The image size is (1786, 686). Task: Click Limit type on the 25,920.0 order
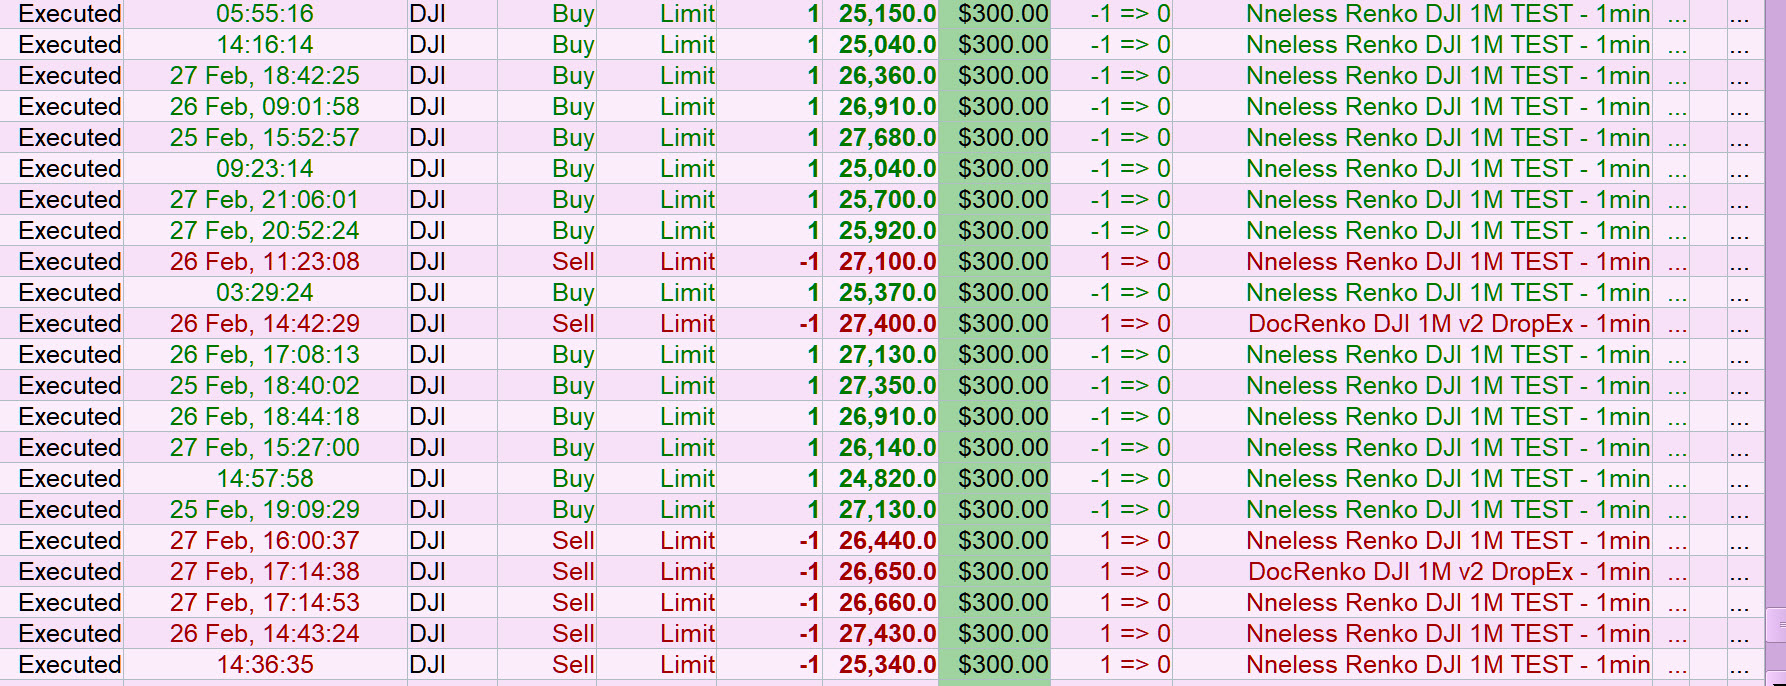687,231
